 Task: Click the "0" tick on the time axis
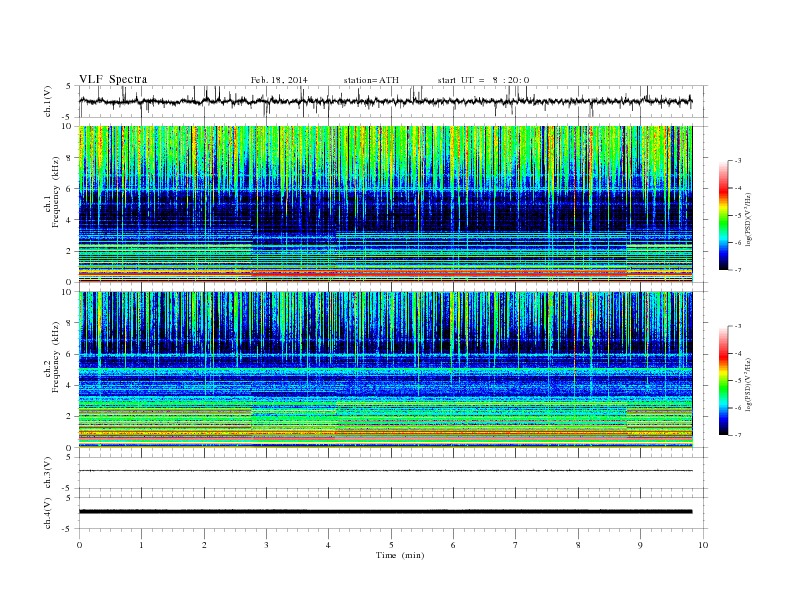[79, 545]
